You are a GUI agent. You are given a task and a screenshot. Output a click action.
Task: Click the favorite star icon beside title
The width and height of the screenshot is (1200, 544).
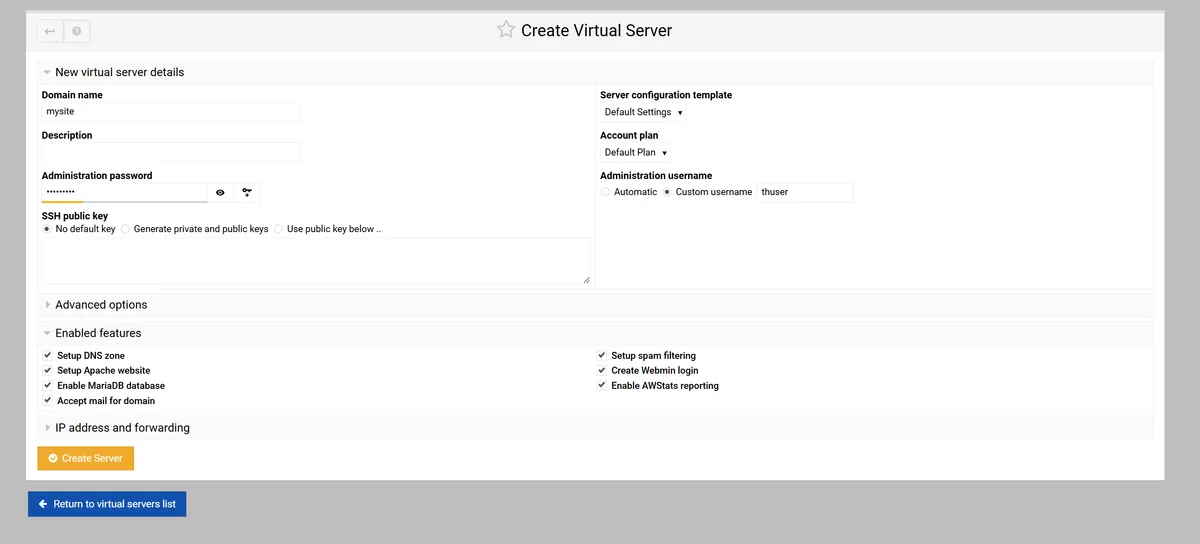(x=506, y=30)
